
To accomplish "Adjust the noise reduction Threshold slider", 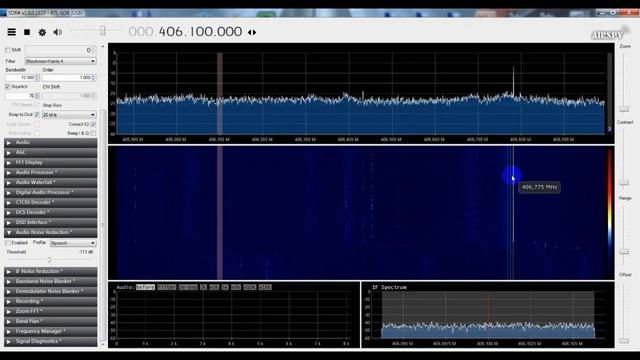I will [x=49, y=260].
